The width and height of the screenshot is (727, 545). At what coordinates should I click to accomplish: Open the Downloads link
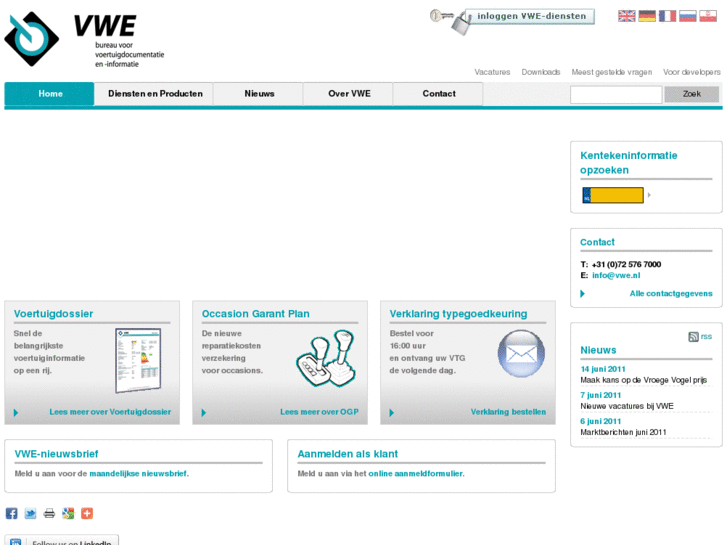[x=541, y=72]
